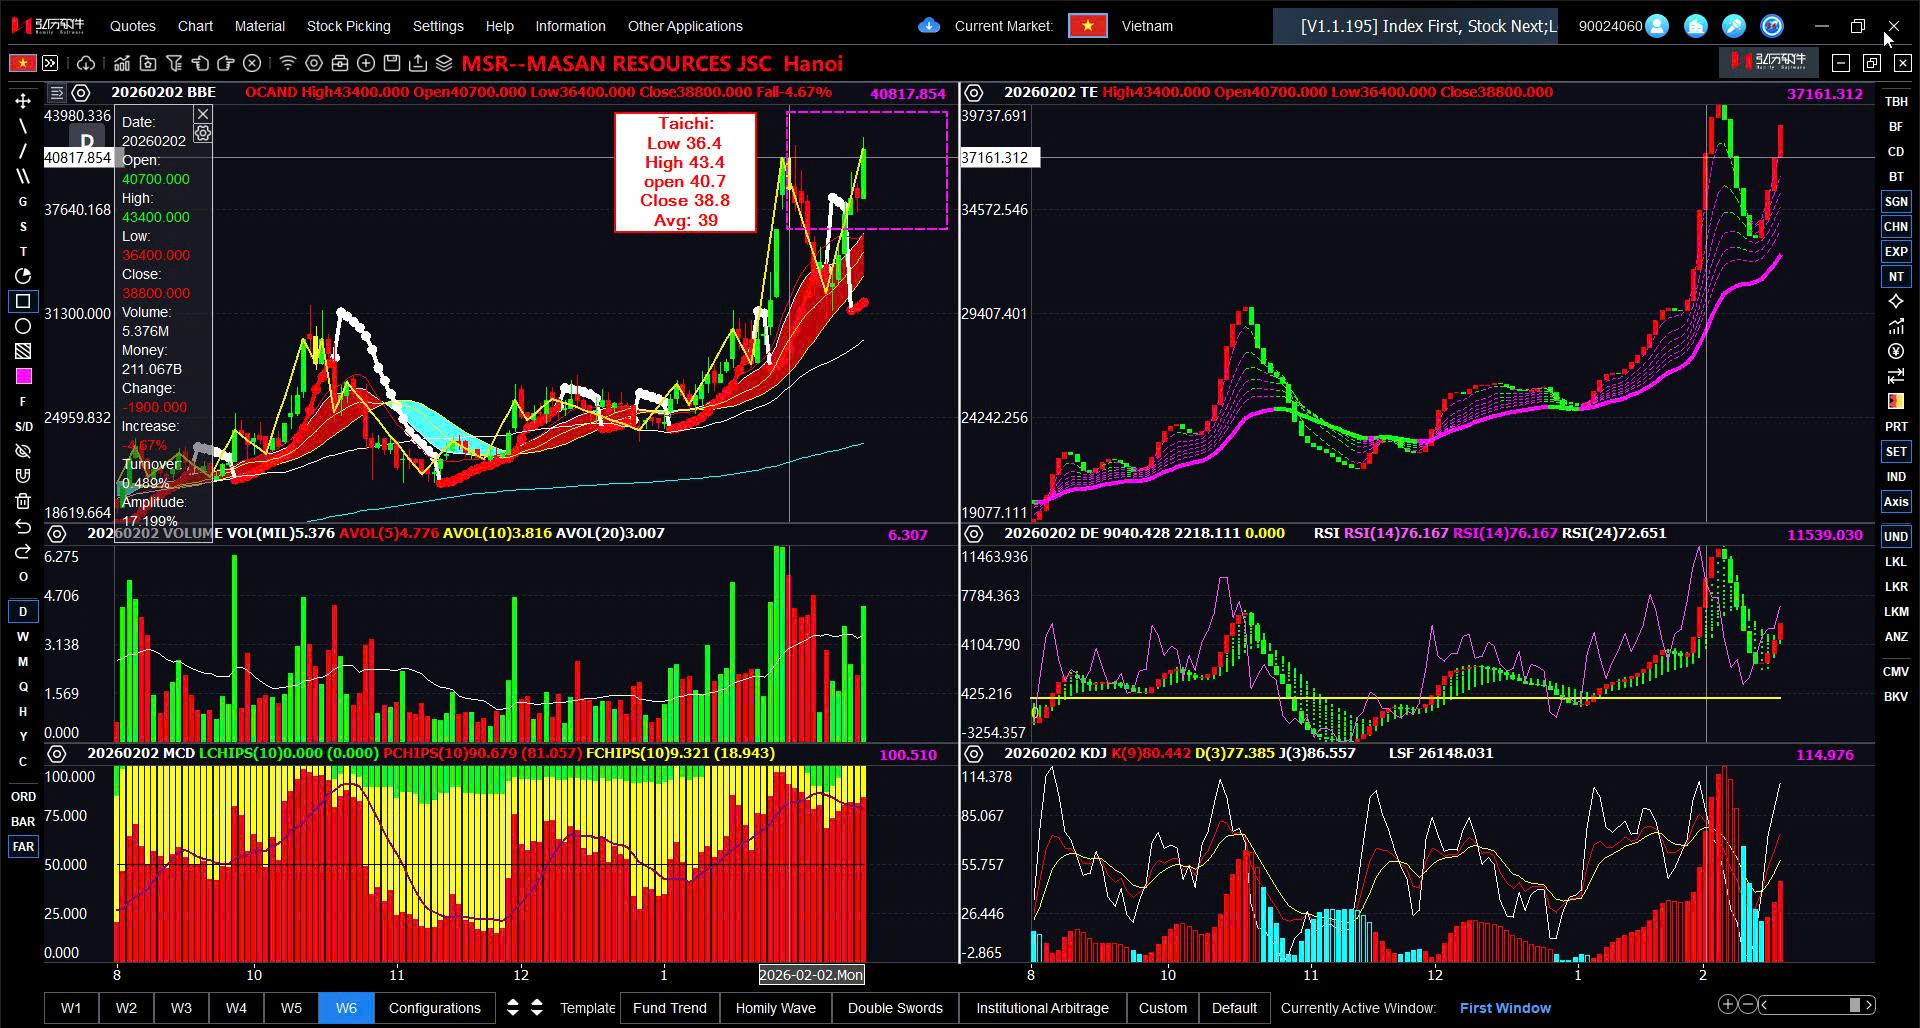Toggle hide drawings eye icon
Image resolution: width=1920 pixels, height=1028 pixels.
click(23, 451)
